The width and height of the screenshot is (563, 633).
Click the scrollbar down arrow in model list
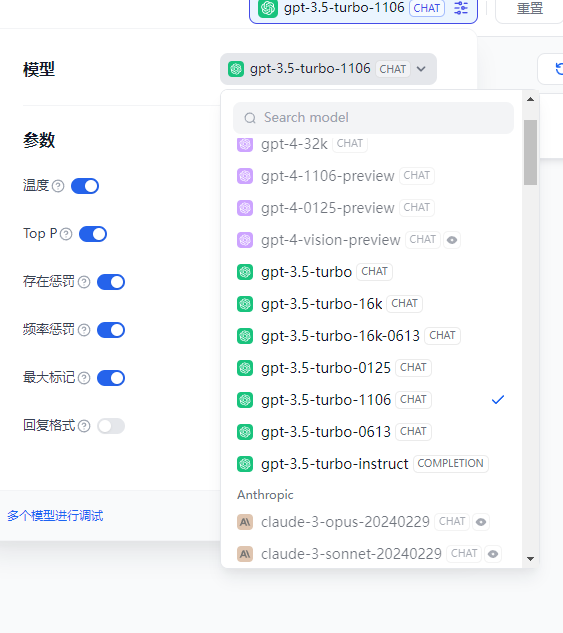click(530, 559)
